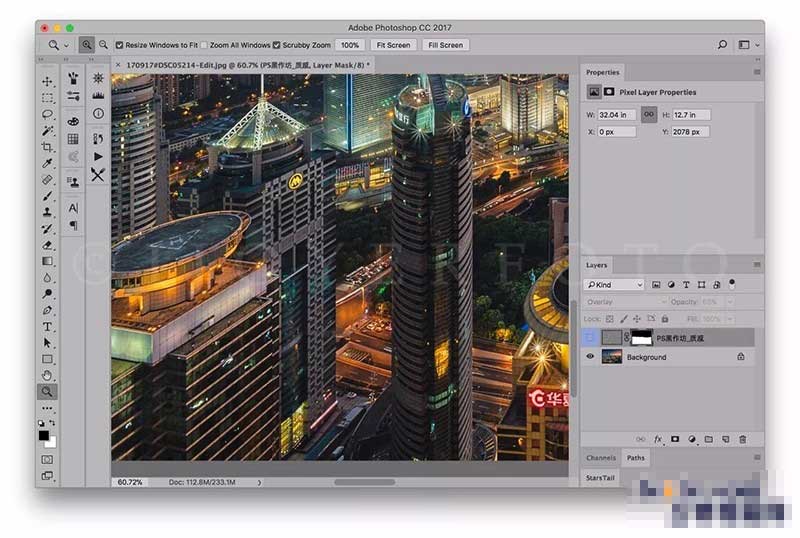800x538 pixels.
Task: Choose the Lasso tool in toolbar
Action: pyautogui.click(x=47, y=114)
